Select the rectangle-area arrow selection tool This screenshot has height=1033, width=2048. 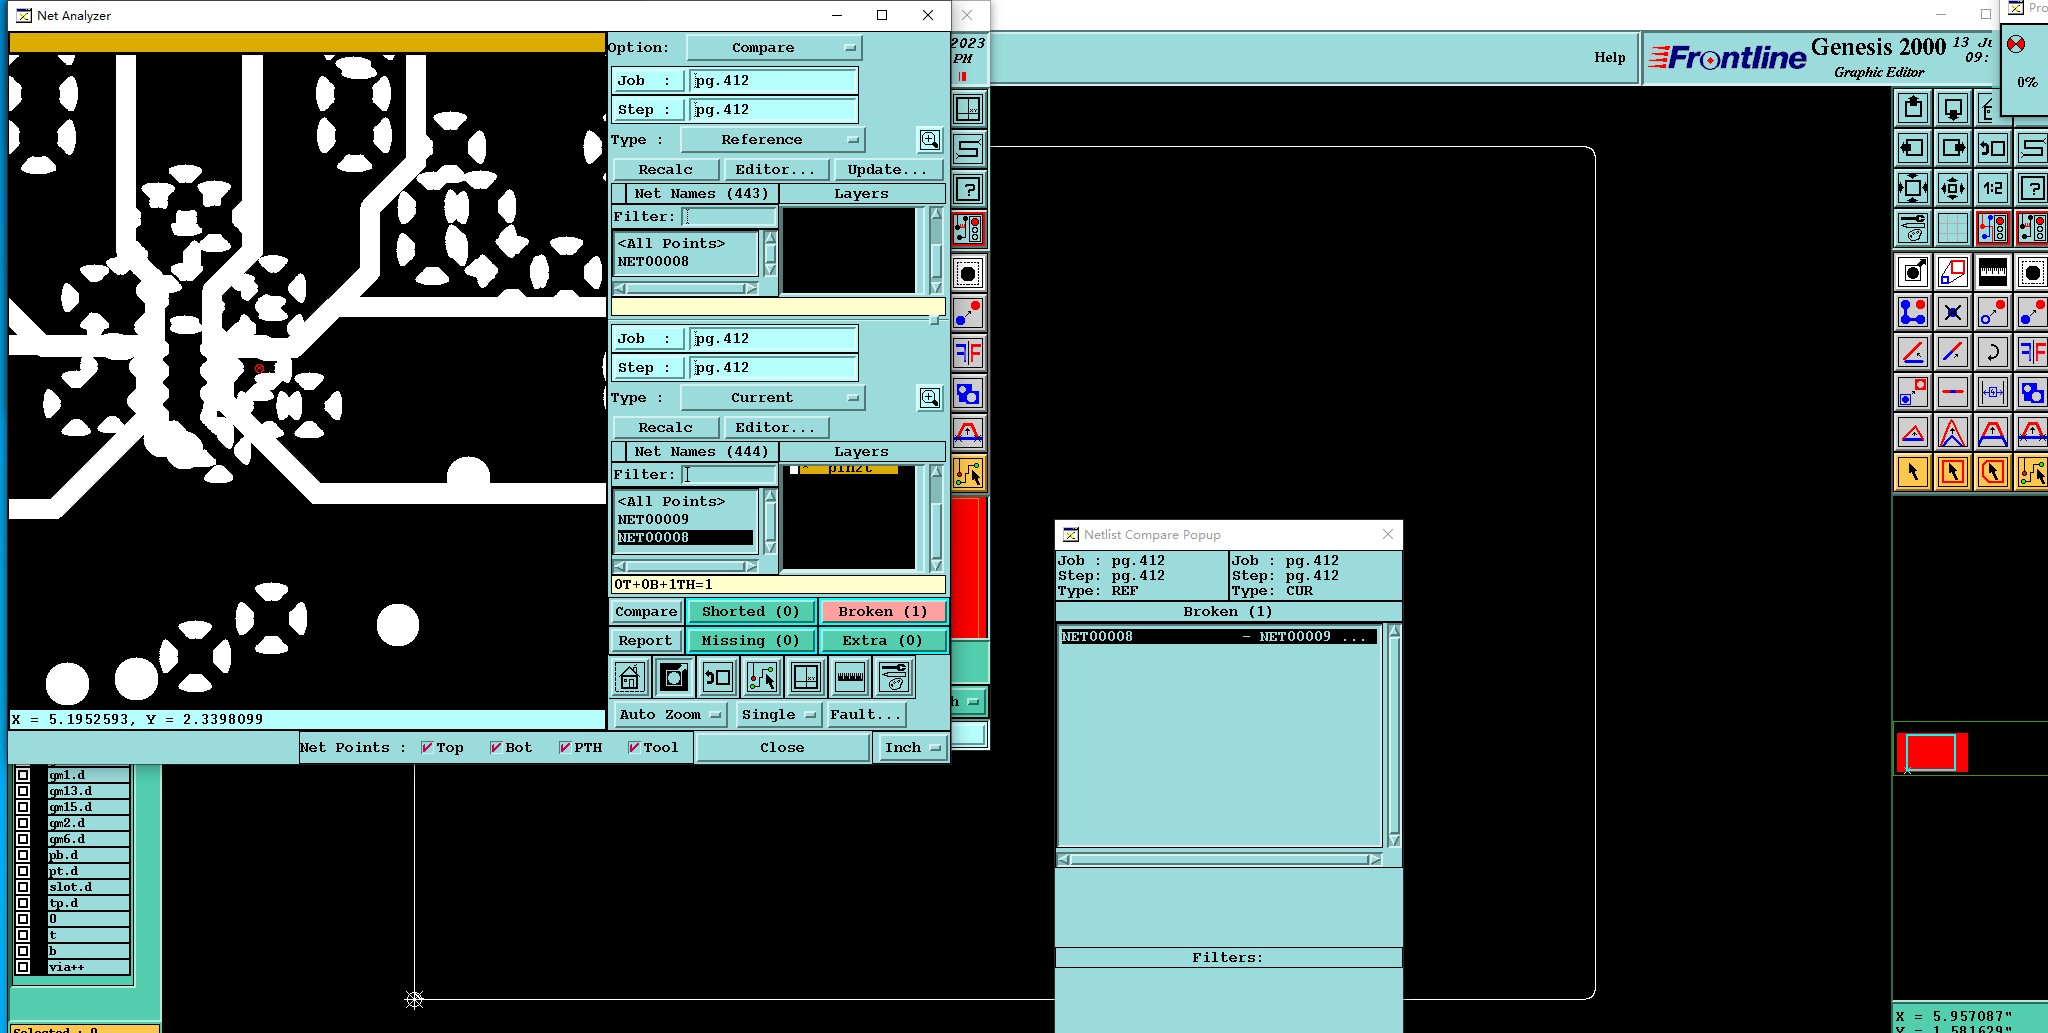pos(1953,472)
